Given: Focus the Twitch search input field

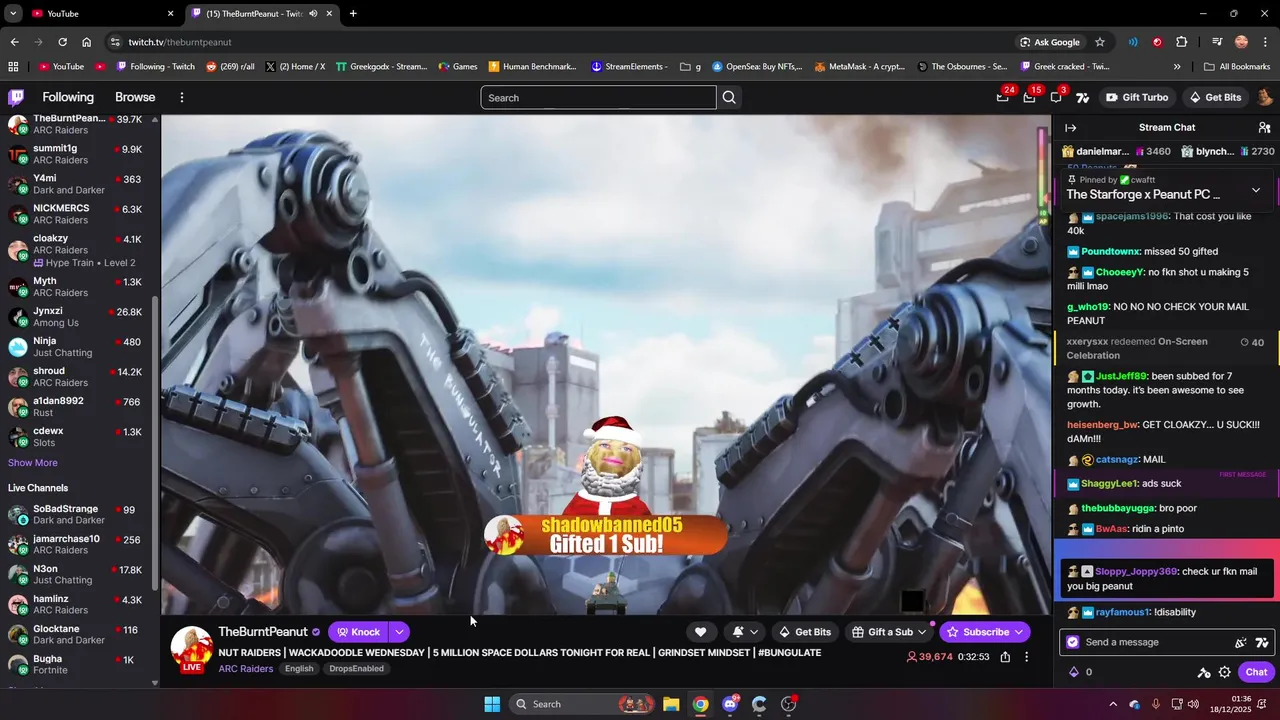Looking at the screenshot, I should 598,97.
